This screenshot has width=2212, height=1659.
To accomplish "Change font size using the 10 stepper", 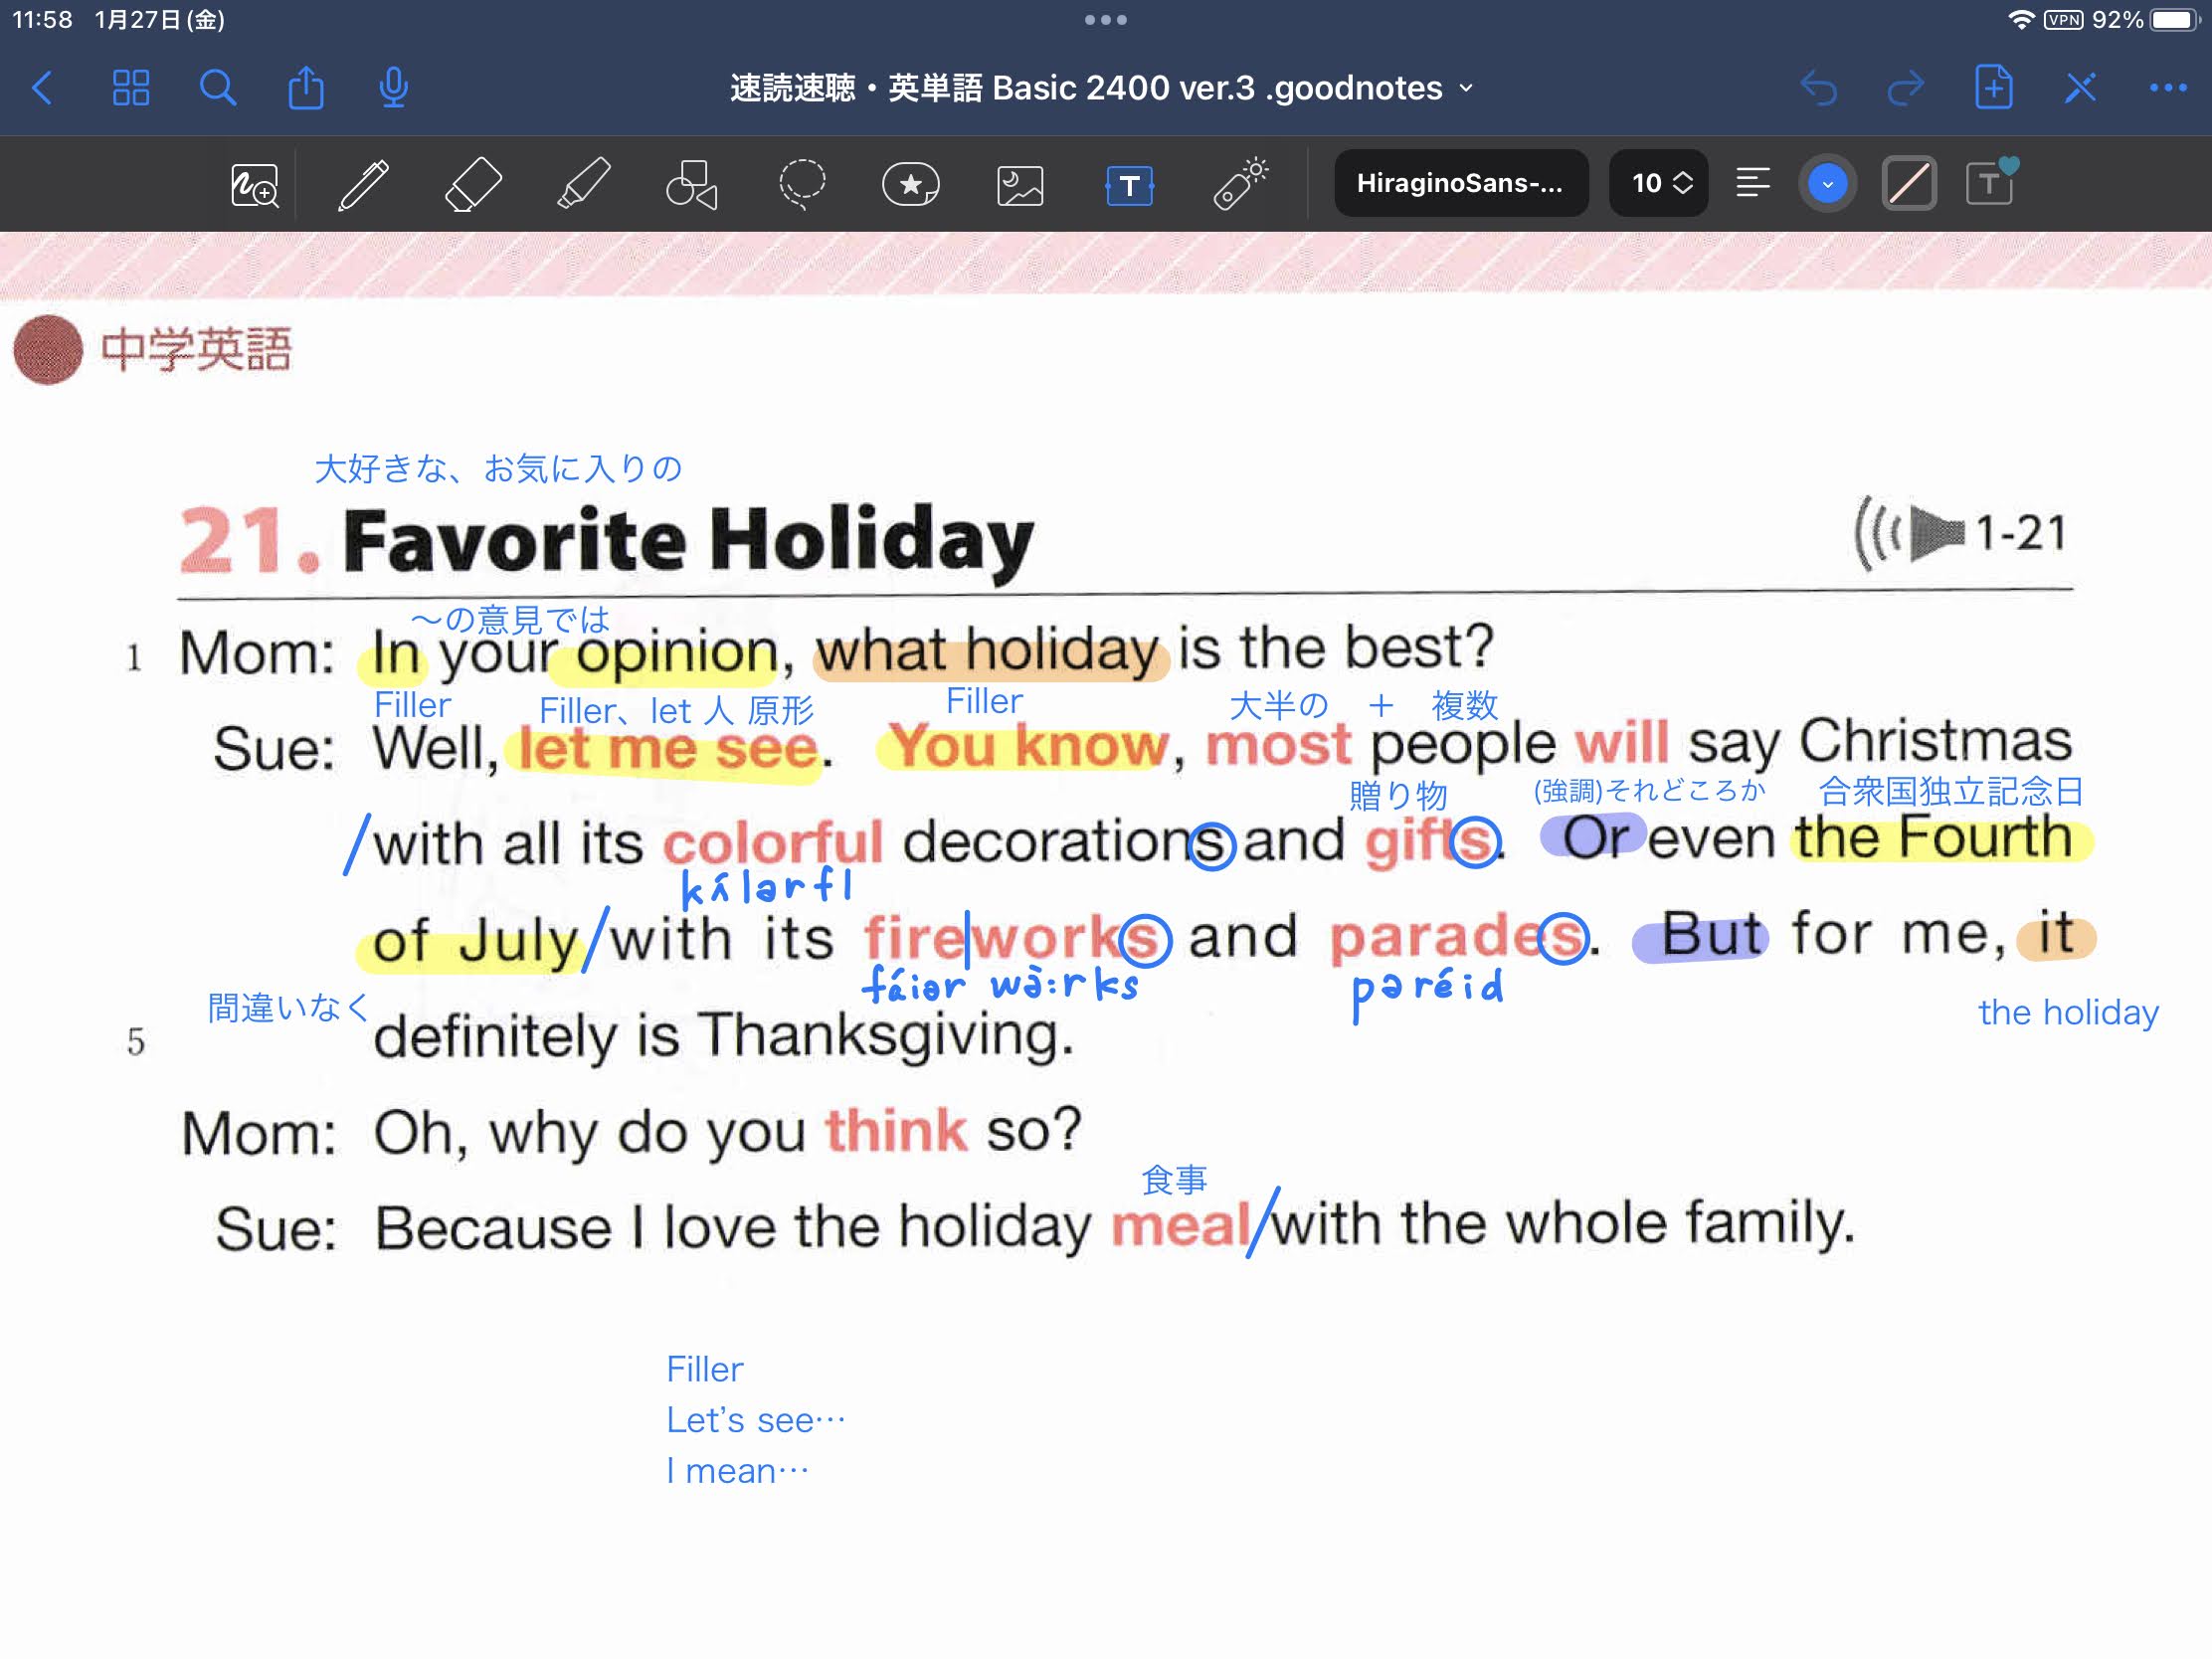I will click(1657, 183).
